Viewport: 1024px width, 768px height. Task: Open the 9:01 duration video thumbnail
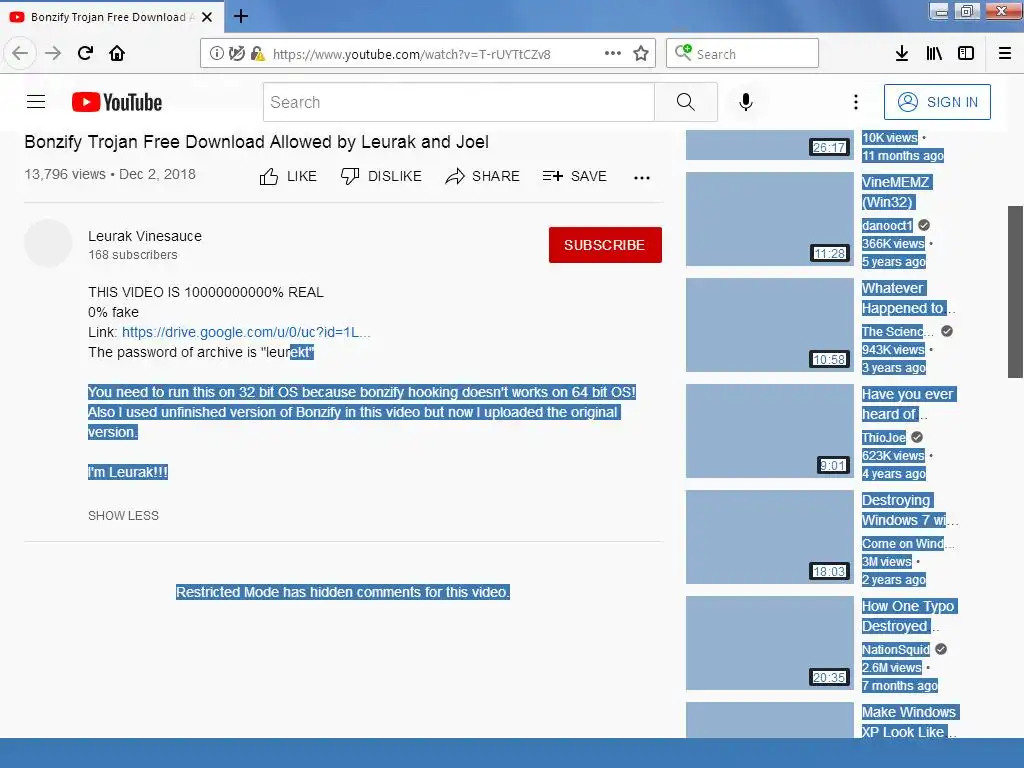[x=769, y=431]
